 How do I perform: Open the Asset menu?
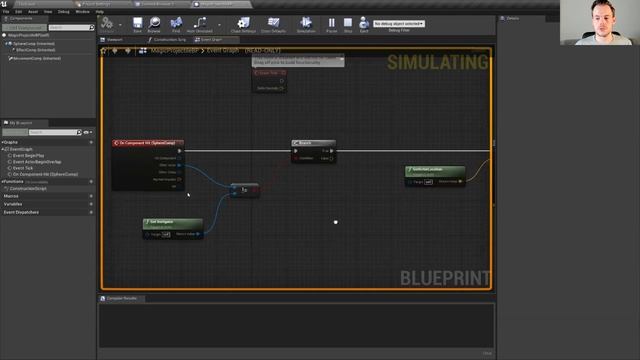(x=33, y=12)
